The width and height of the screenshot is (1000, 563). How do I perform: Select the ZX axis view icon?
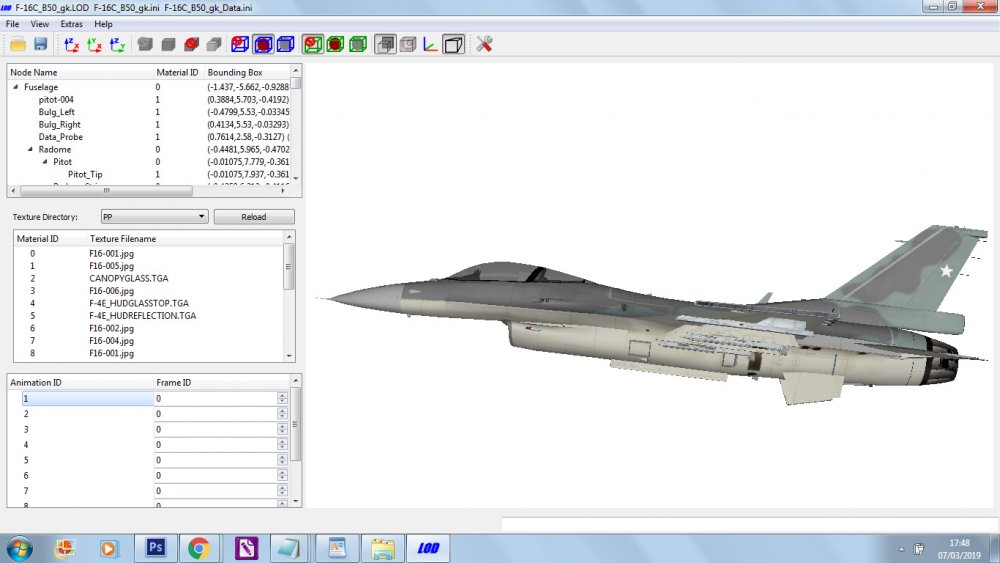[71, 44]
